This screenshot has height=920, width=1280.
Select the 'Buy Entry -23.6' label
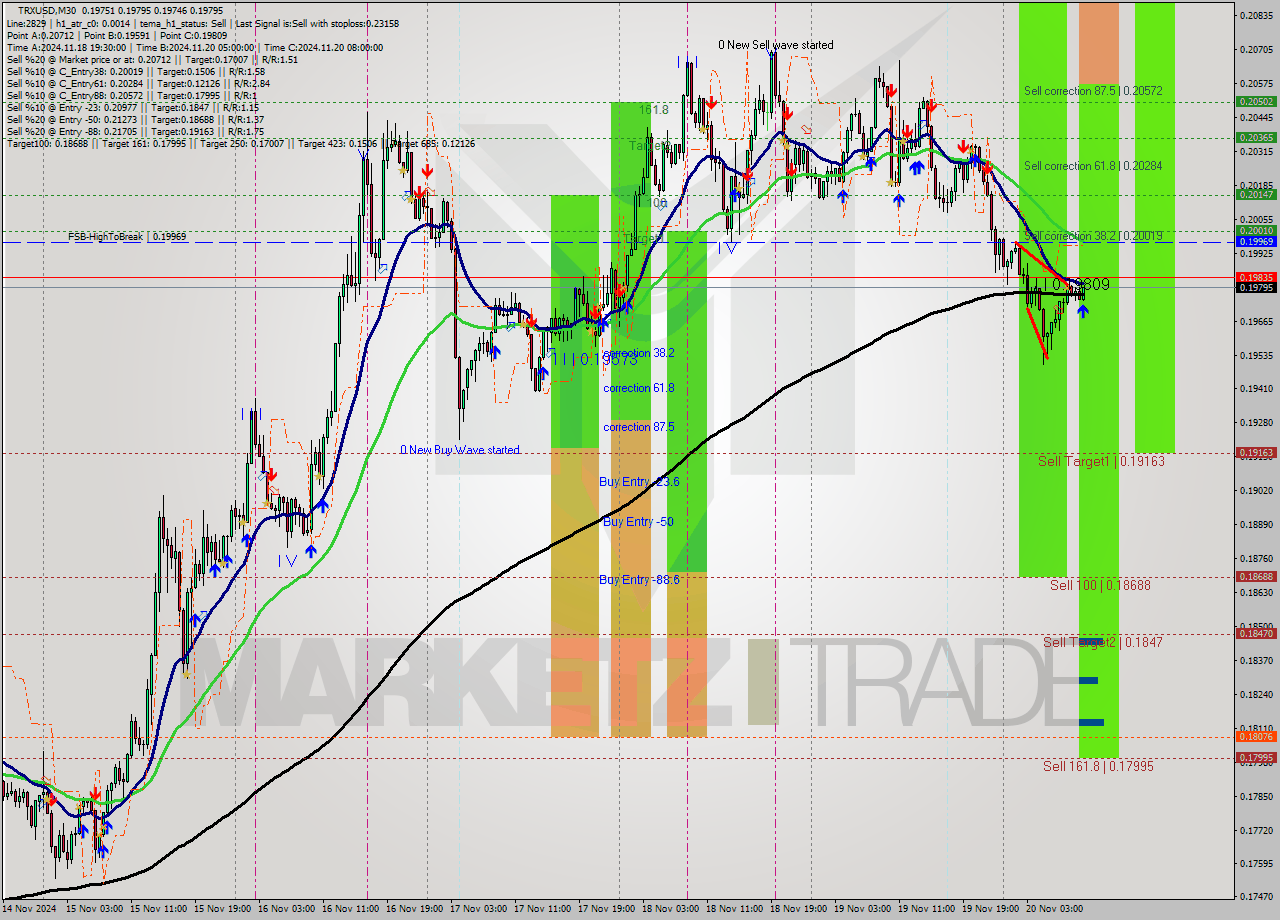point(639,482)
